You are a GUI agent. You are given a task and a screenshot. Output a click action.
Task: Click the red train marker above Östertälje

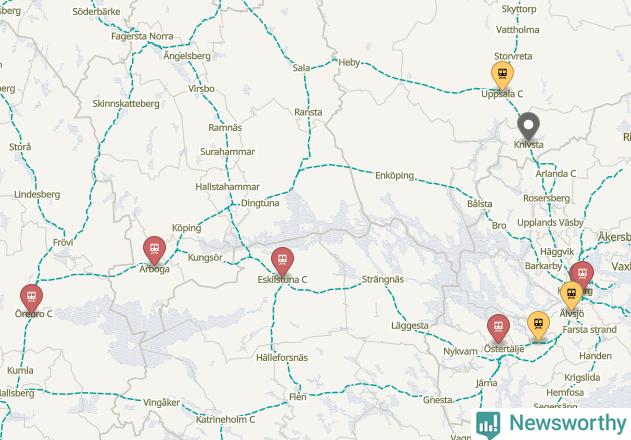click(499, 328)
